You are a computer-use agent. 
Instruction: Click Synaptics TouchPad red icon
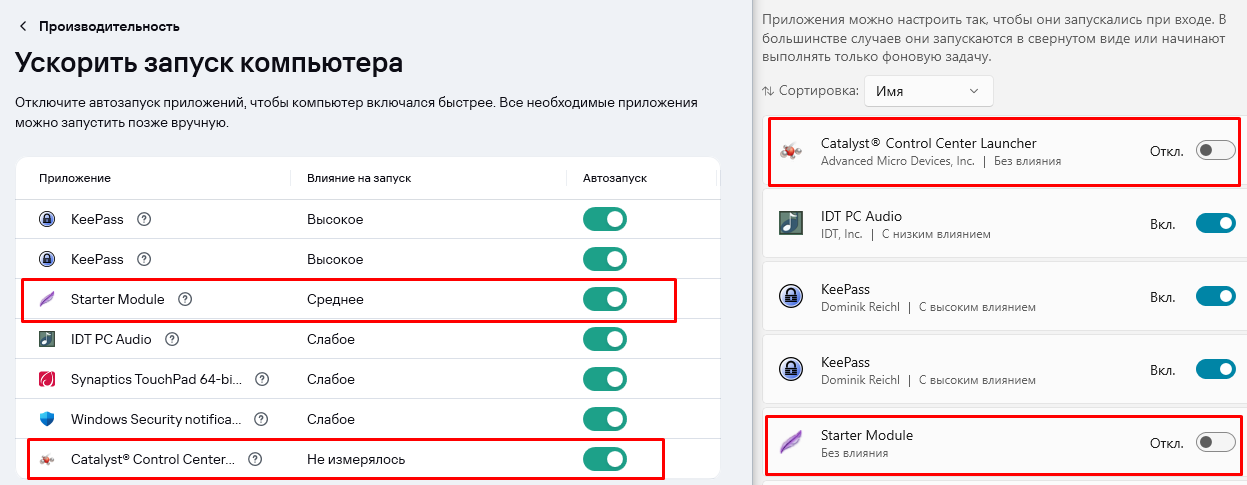pos(47,379)
